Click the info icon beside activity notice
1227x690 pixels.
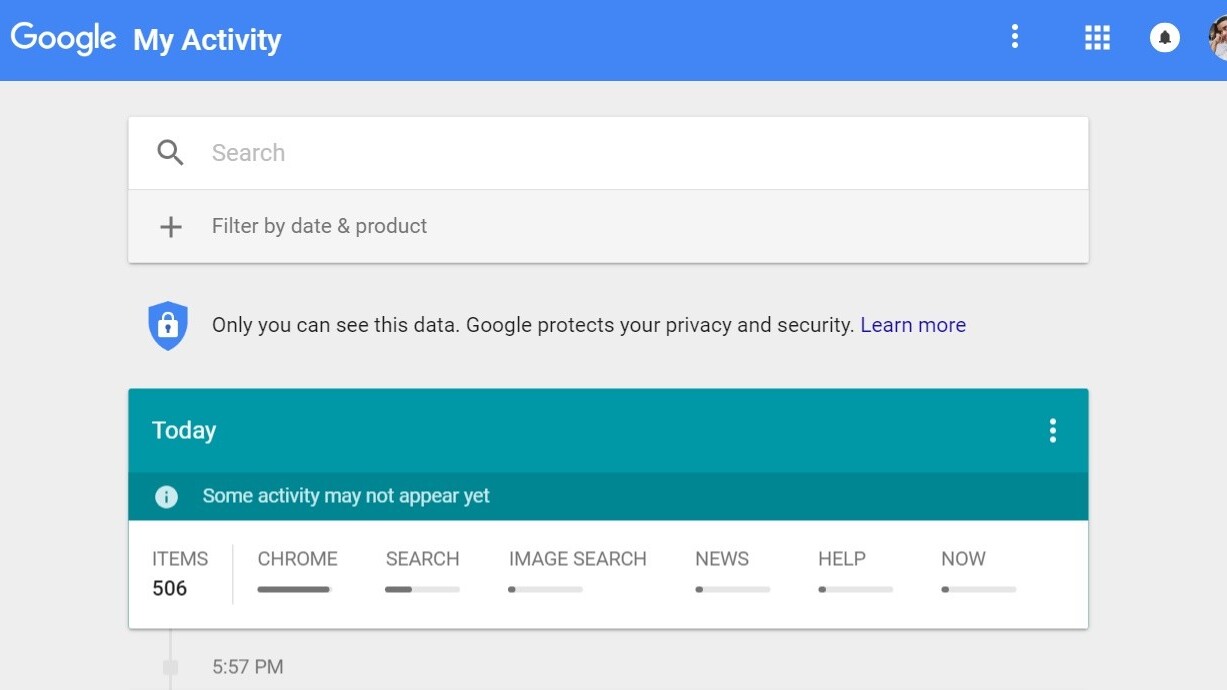(x=167, y=496)
